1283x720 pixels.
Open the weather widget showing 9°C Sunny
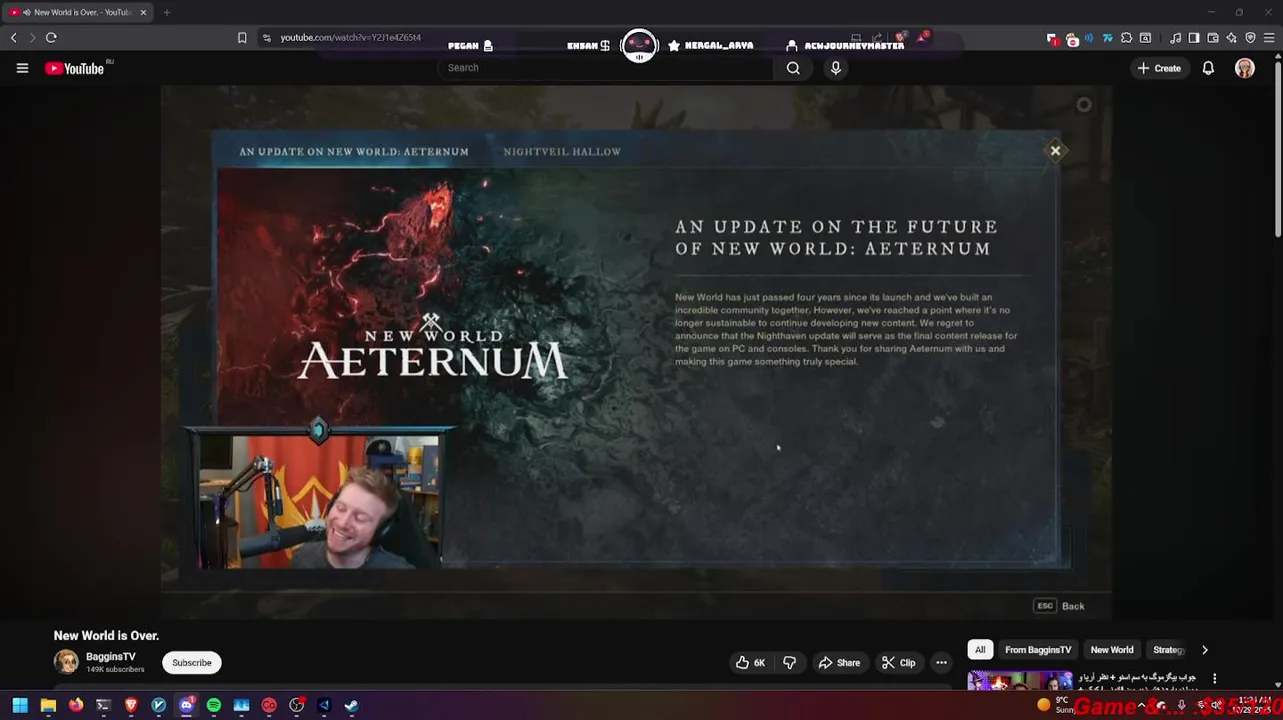[x=1055, y=705]
